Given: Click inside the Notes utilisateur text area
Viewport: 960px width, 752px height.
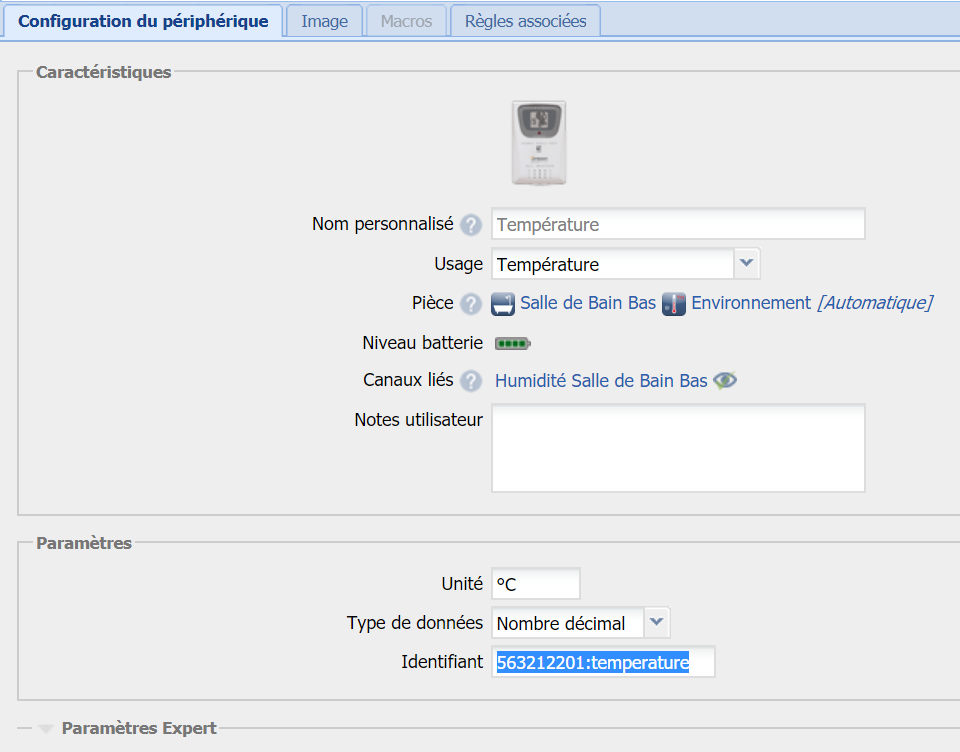Looking at the screenshot, I should [x=678, y=448].
